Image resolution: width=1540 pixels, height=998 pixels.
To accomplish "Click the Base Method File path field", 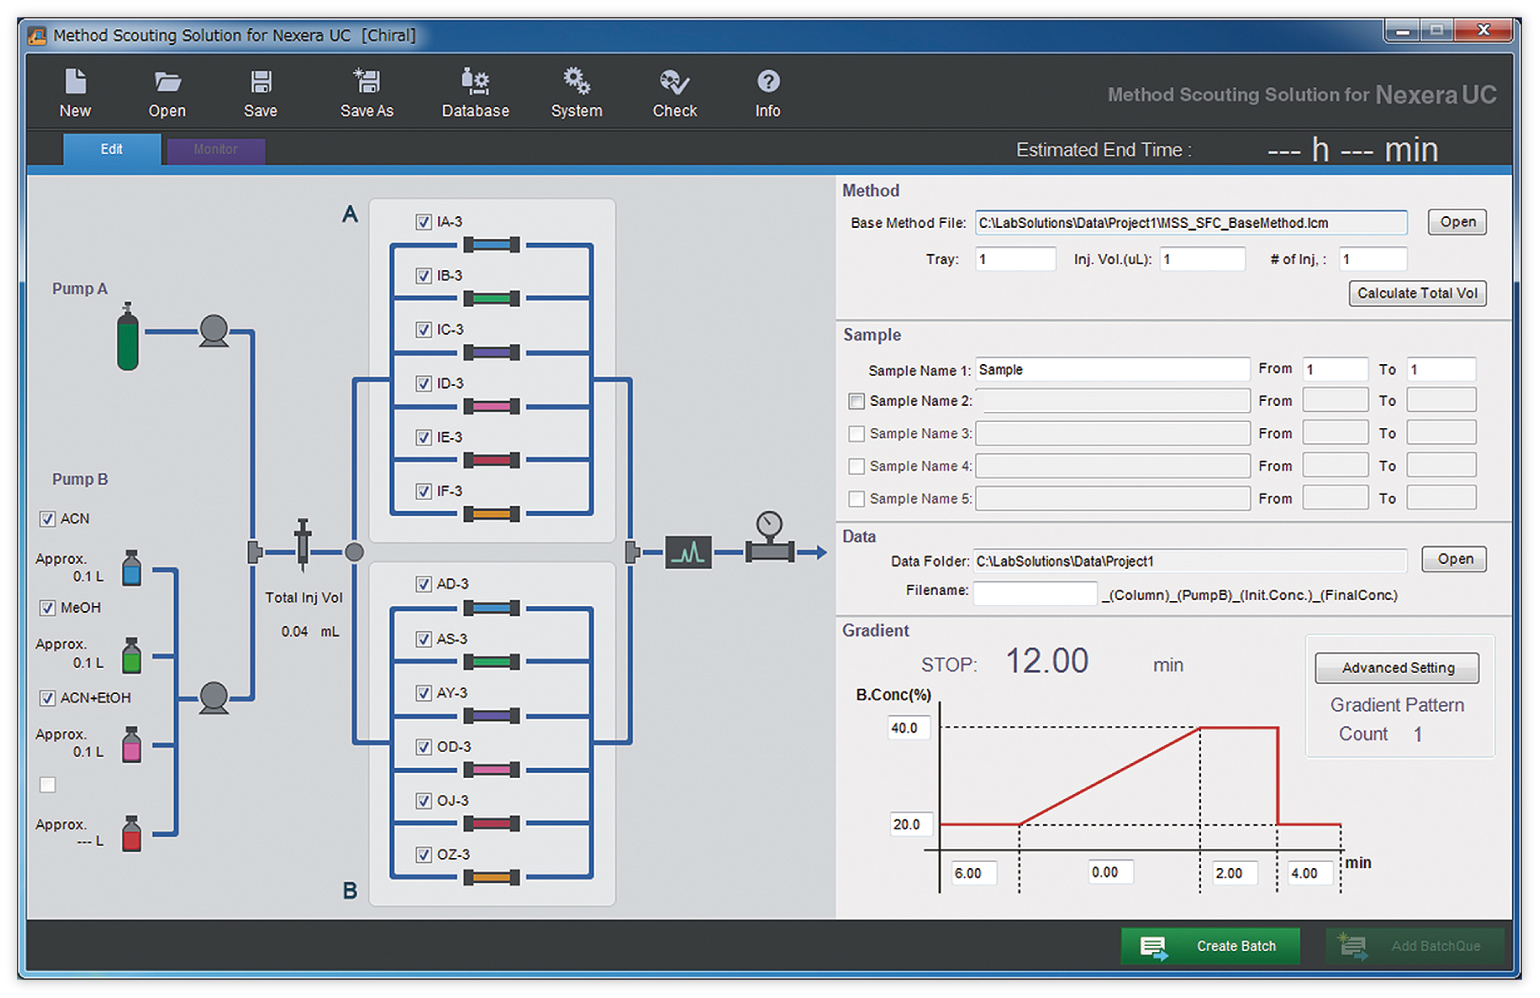I will (1190, 223).
